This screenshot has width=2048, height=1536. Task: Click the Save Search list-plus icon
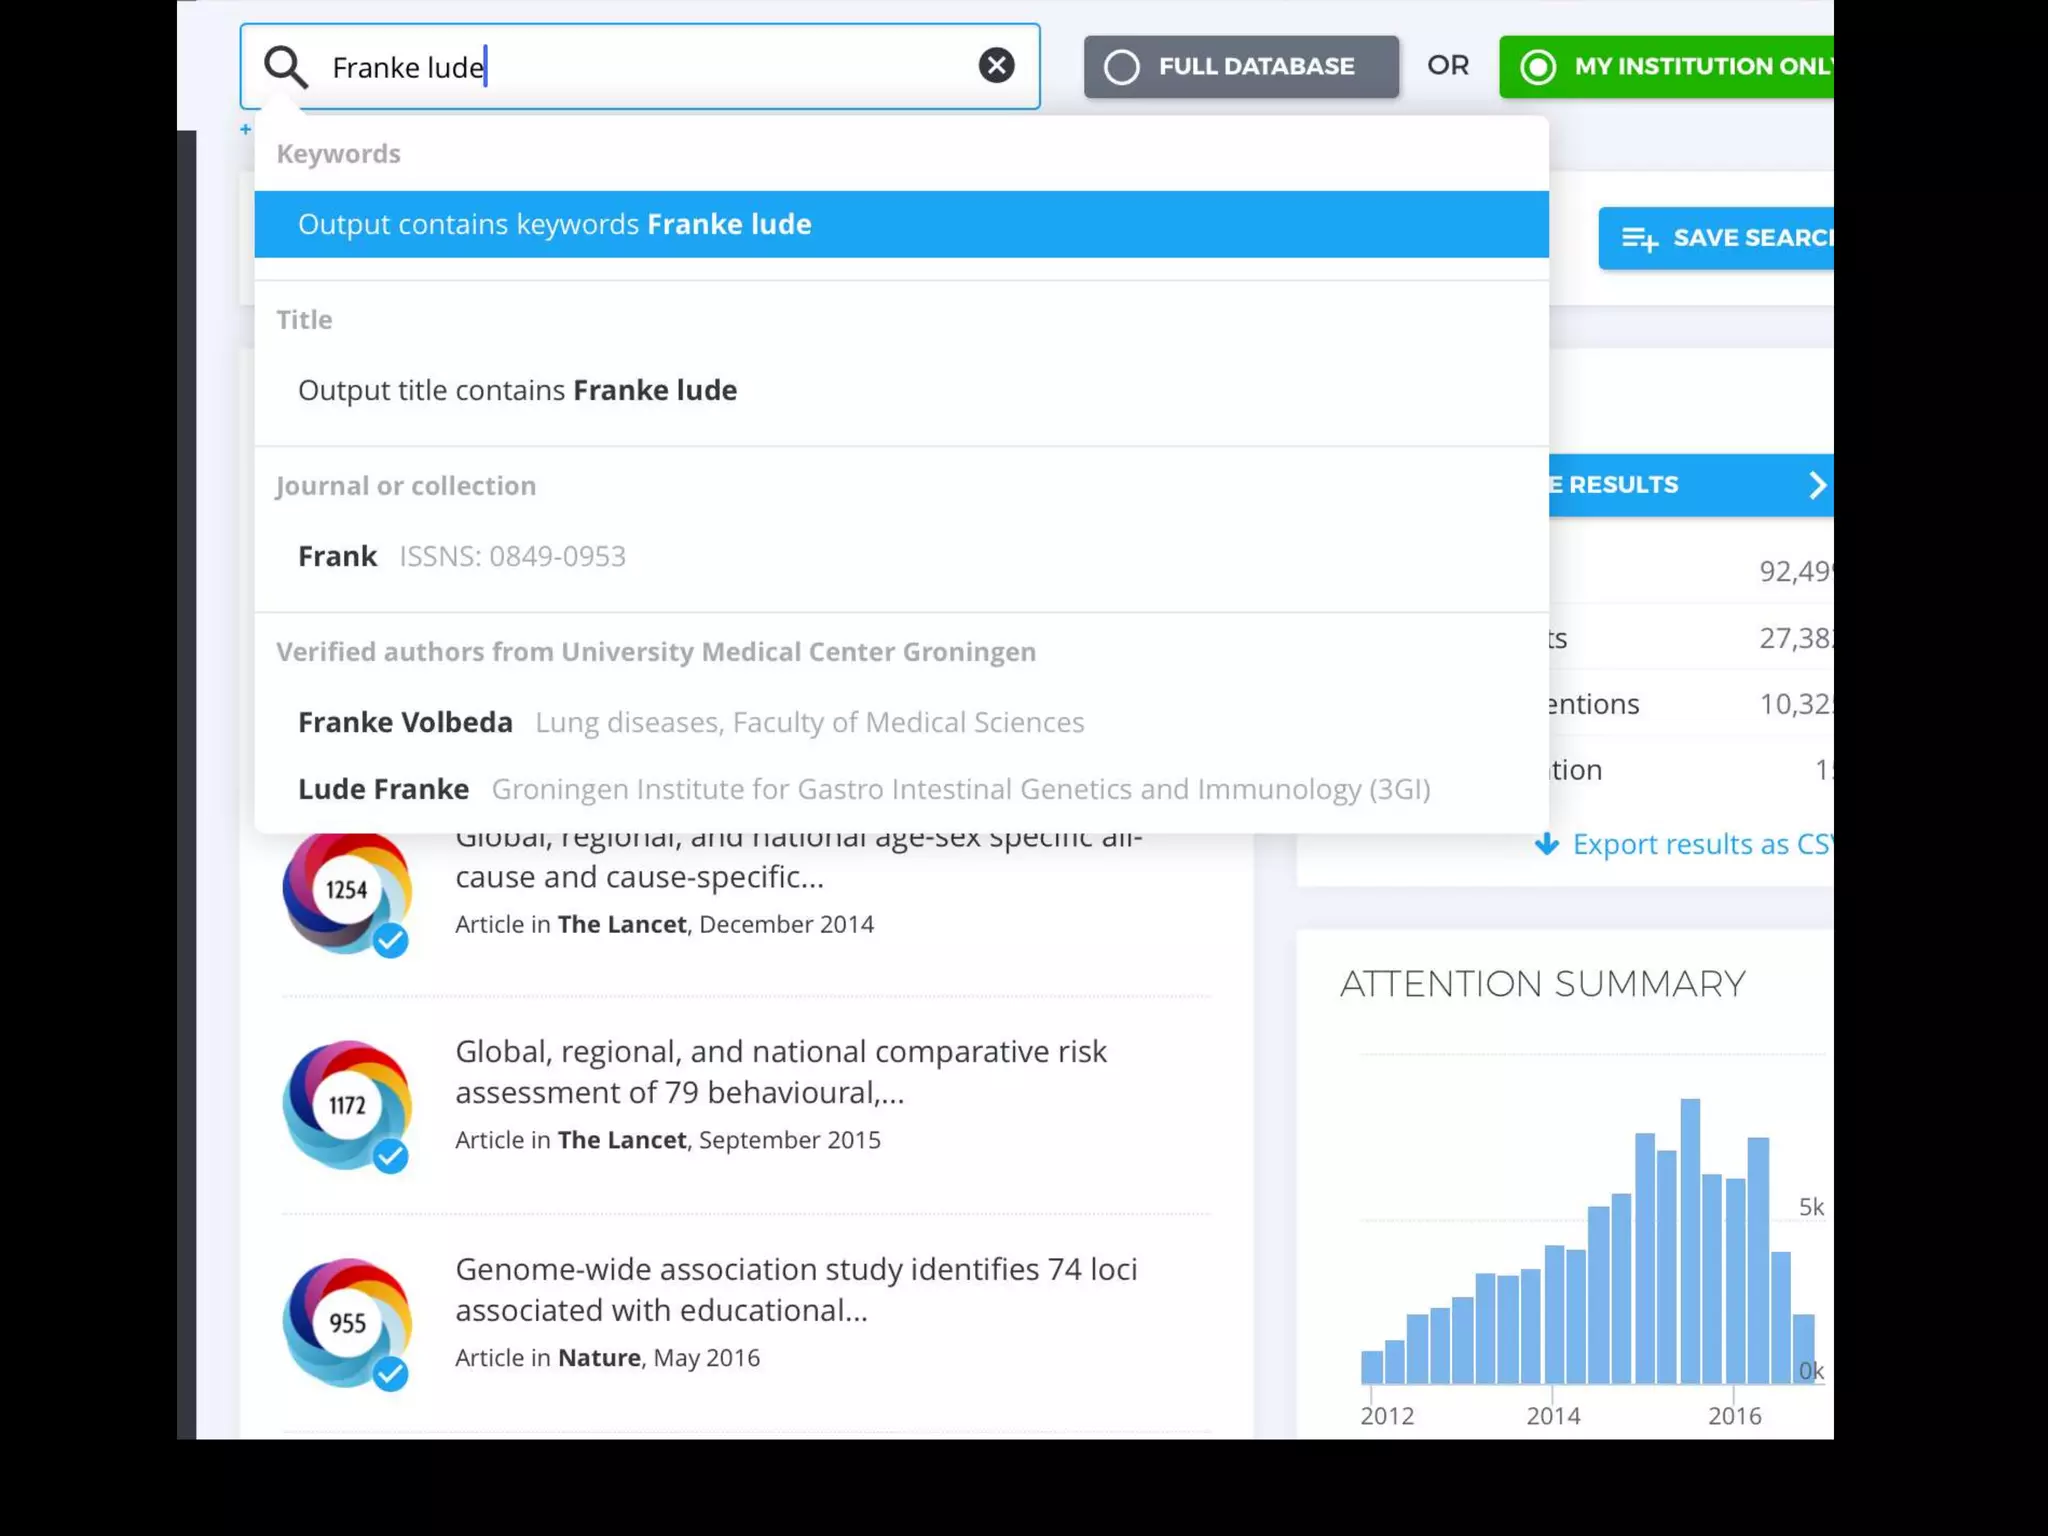tap(1639, 238)
